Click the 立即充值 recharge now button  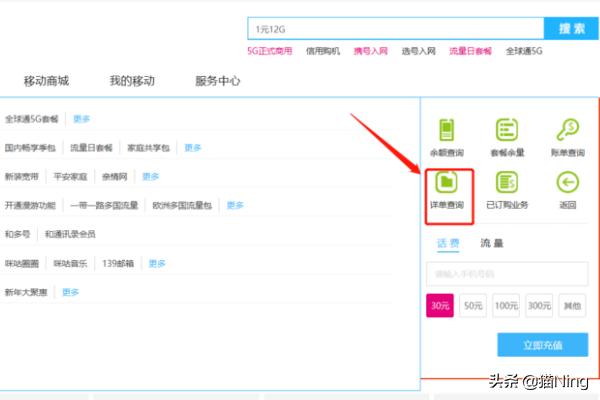click(x=543, y=345)
